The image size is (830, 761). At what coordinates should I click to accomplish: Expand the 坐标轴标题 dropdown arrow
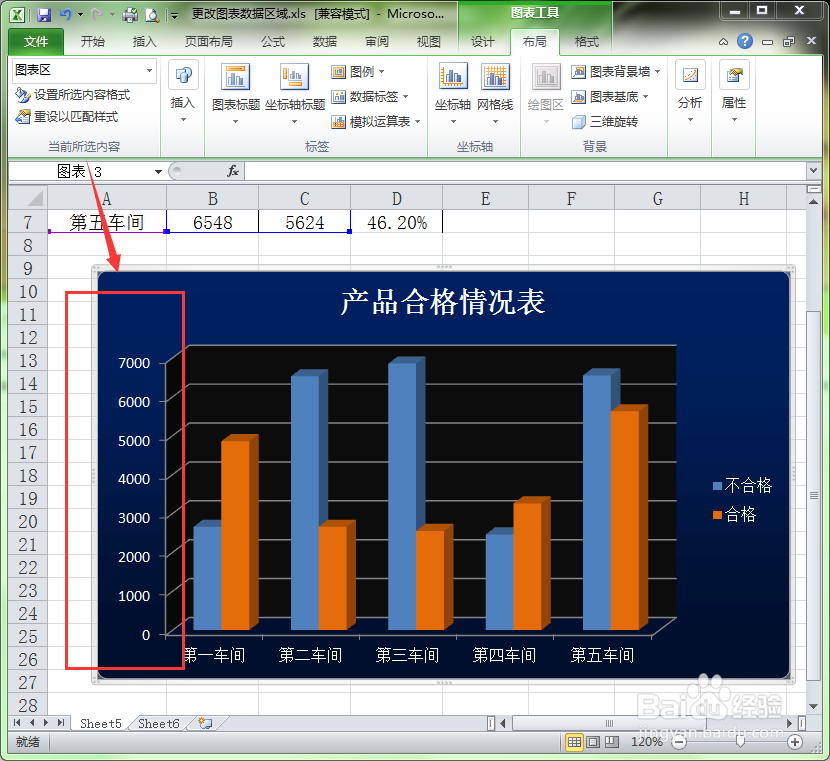[x=294, y=122]
